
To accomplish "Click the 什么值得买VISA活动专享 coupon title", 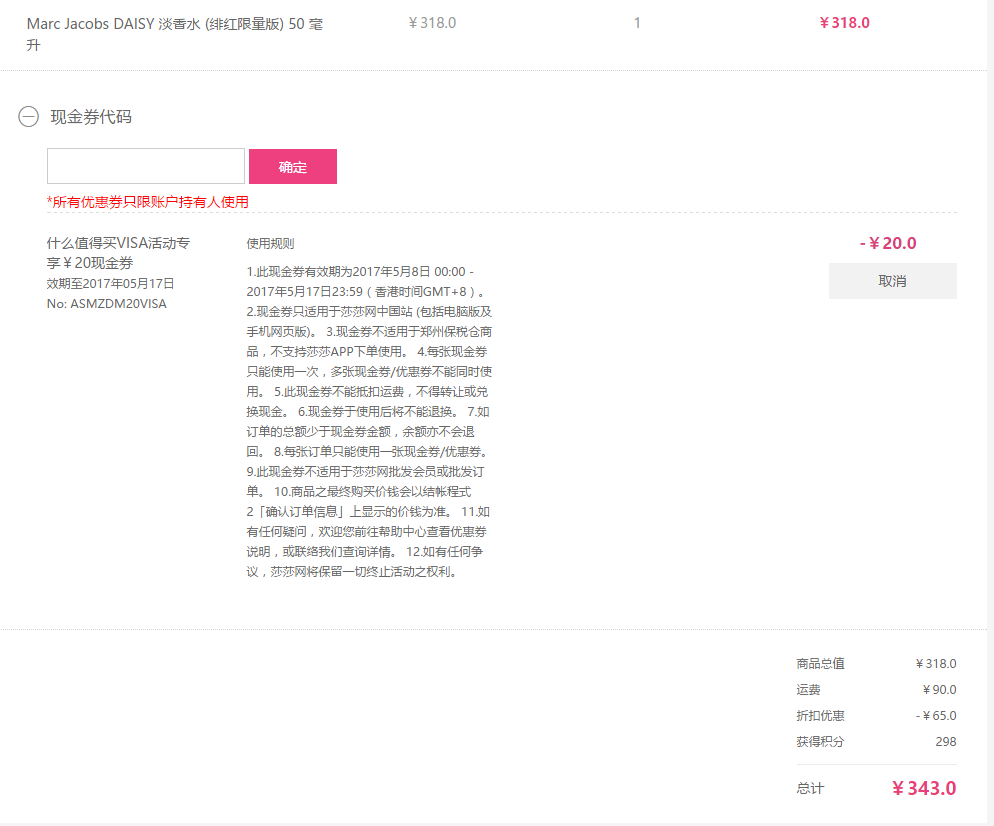I will pos(119,252).
